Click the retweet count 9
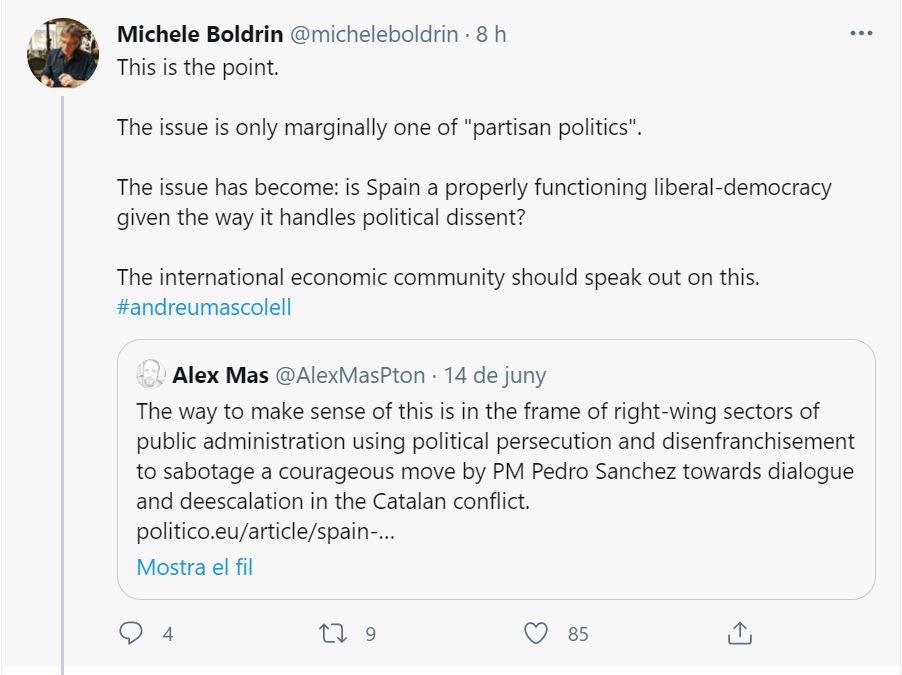Viewport: 902px width, 675px height. coord(370,634)
